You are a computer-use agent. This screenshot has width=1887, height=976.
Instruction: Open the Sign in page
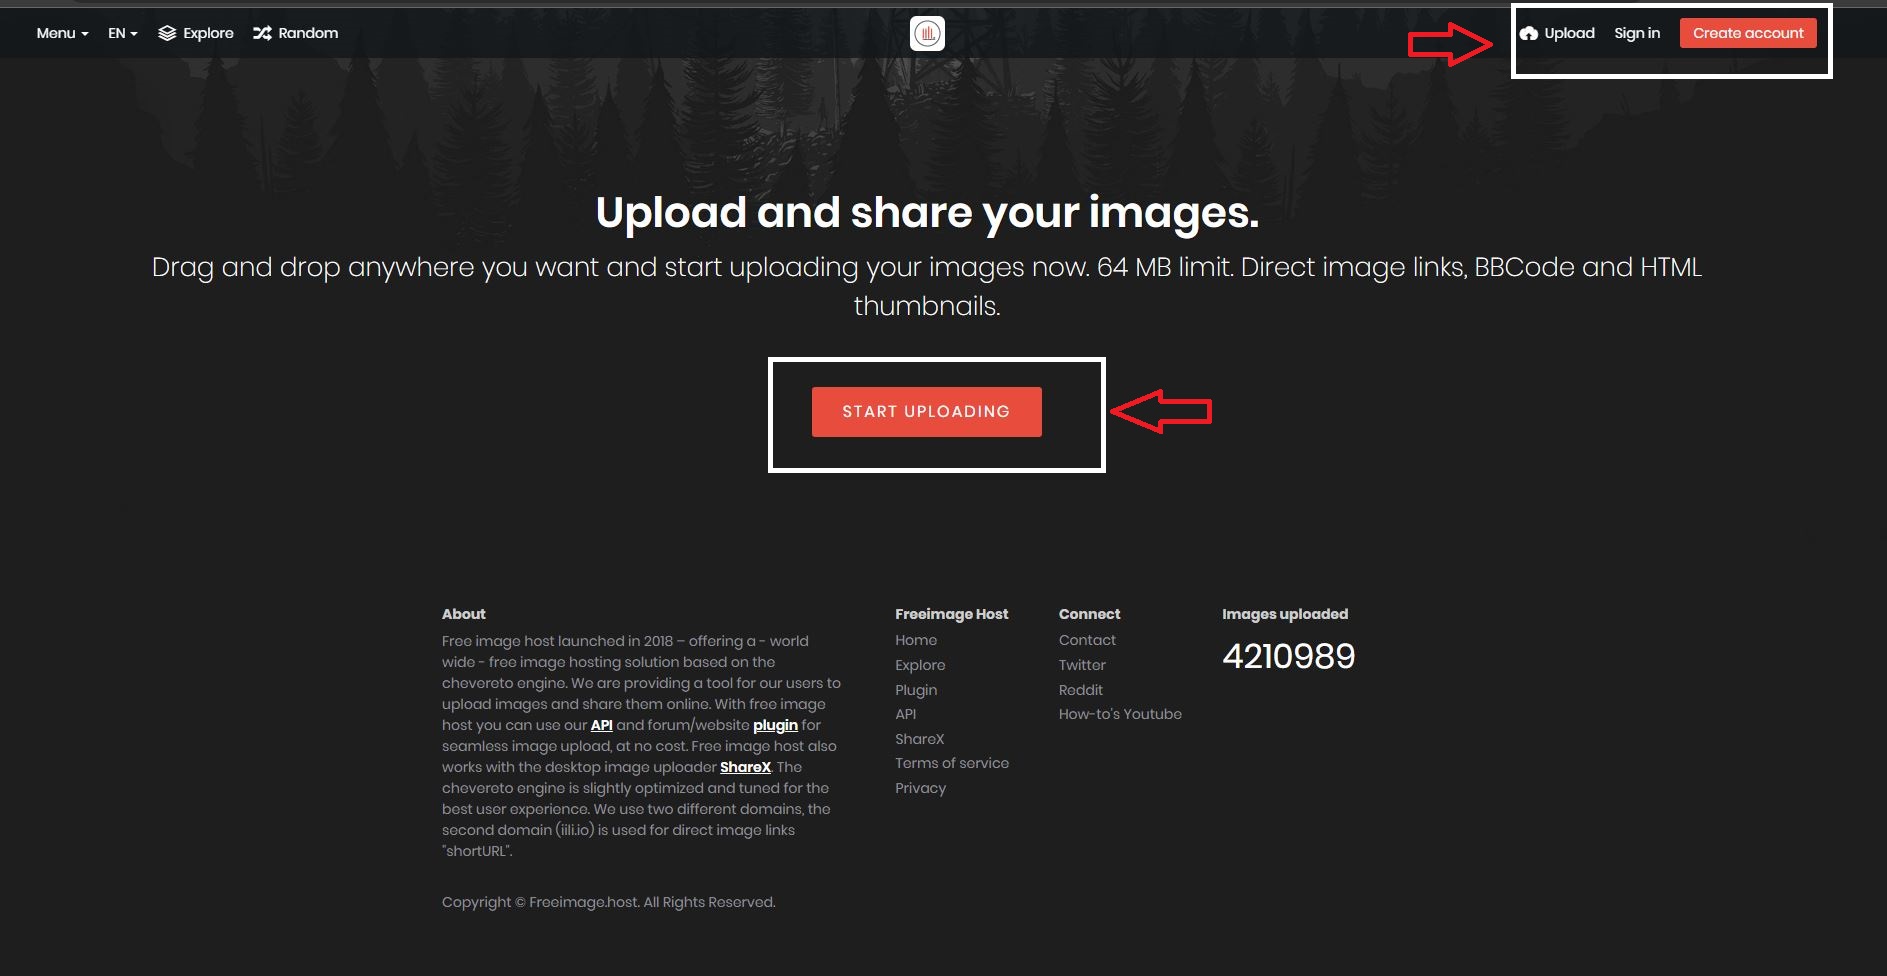1636,34
